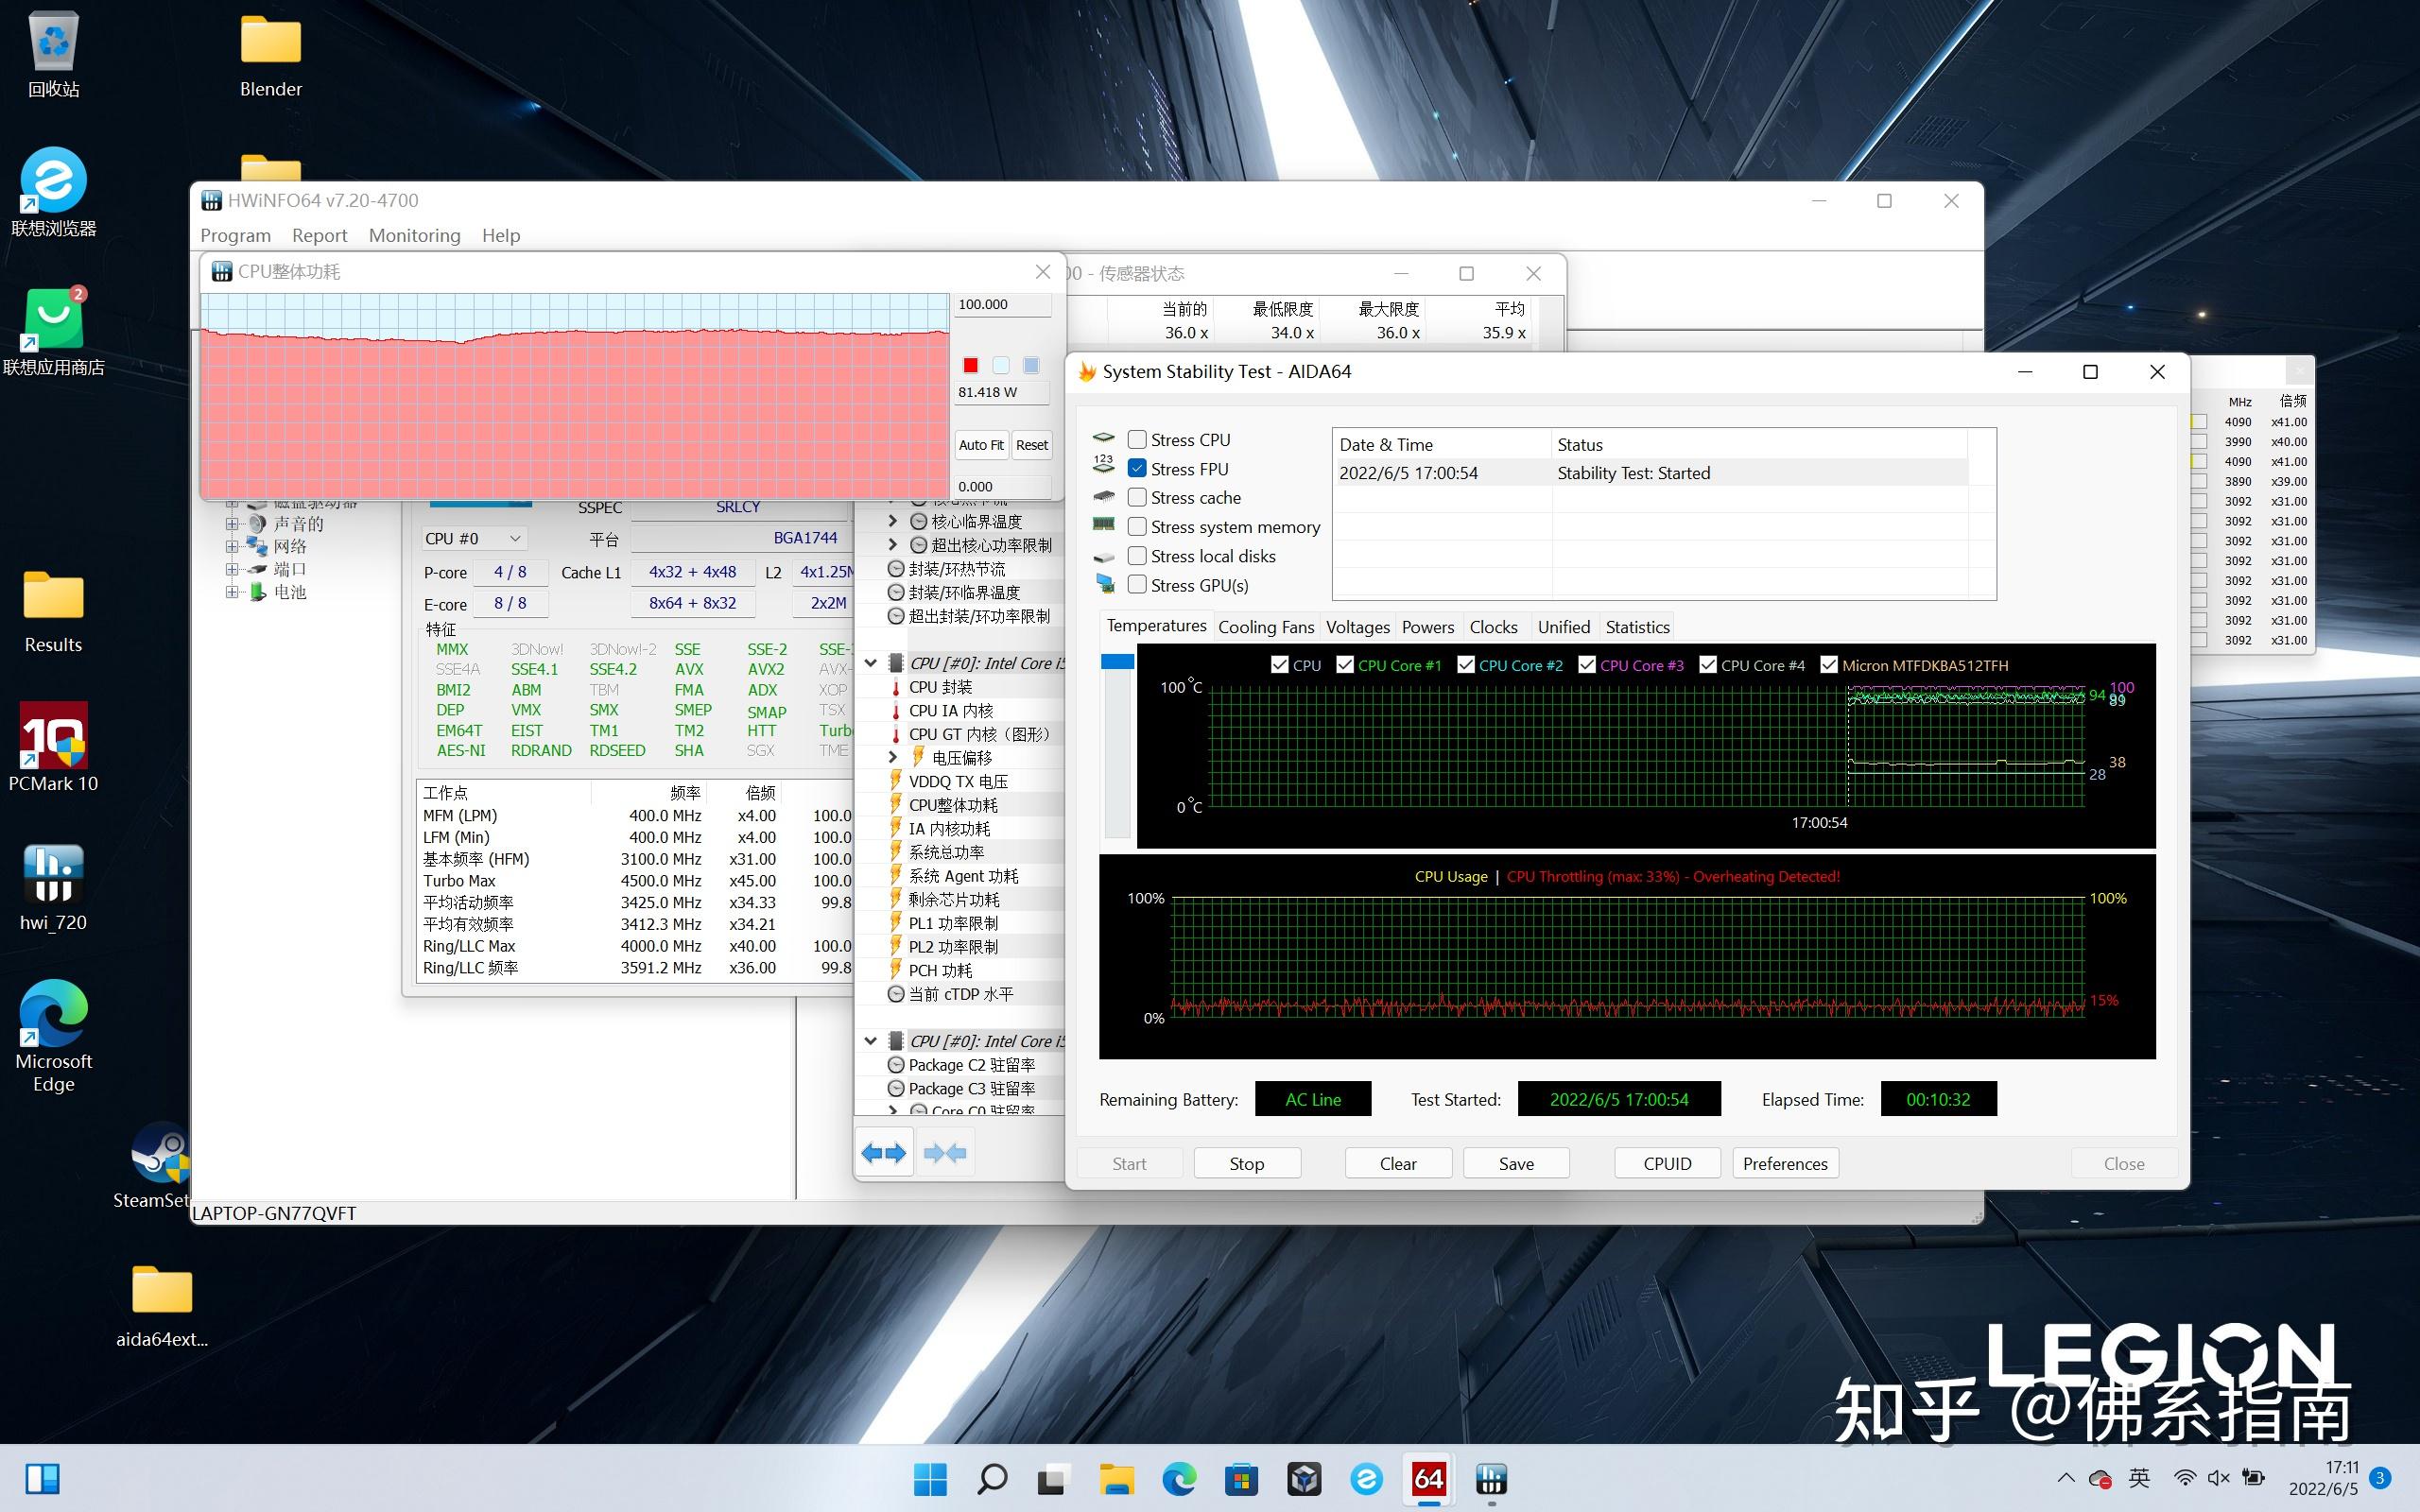Enable Stress CPU checkbox

[1134, 439]
